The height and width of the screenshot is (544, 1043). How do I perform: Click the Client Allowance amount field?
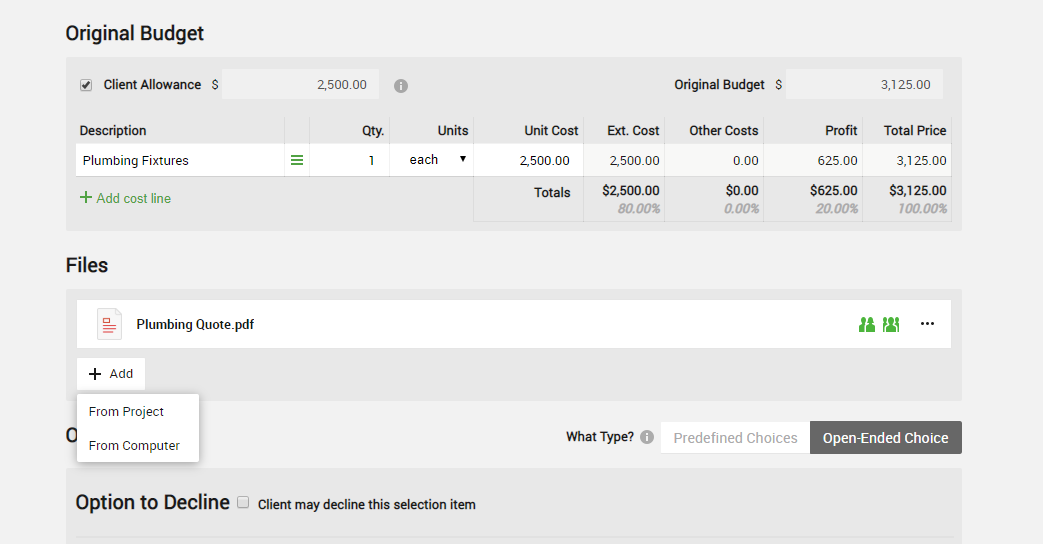[x=300, y=85]
